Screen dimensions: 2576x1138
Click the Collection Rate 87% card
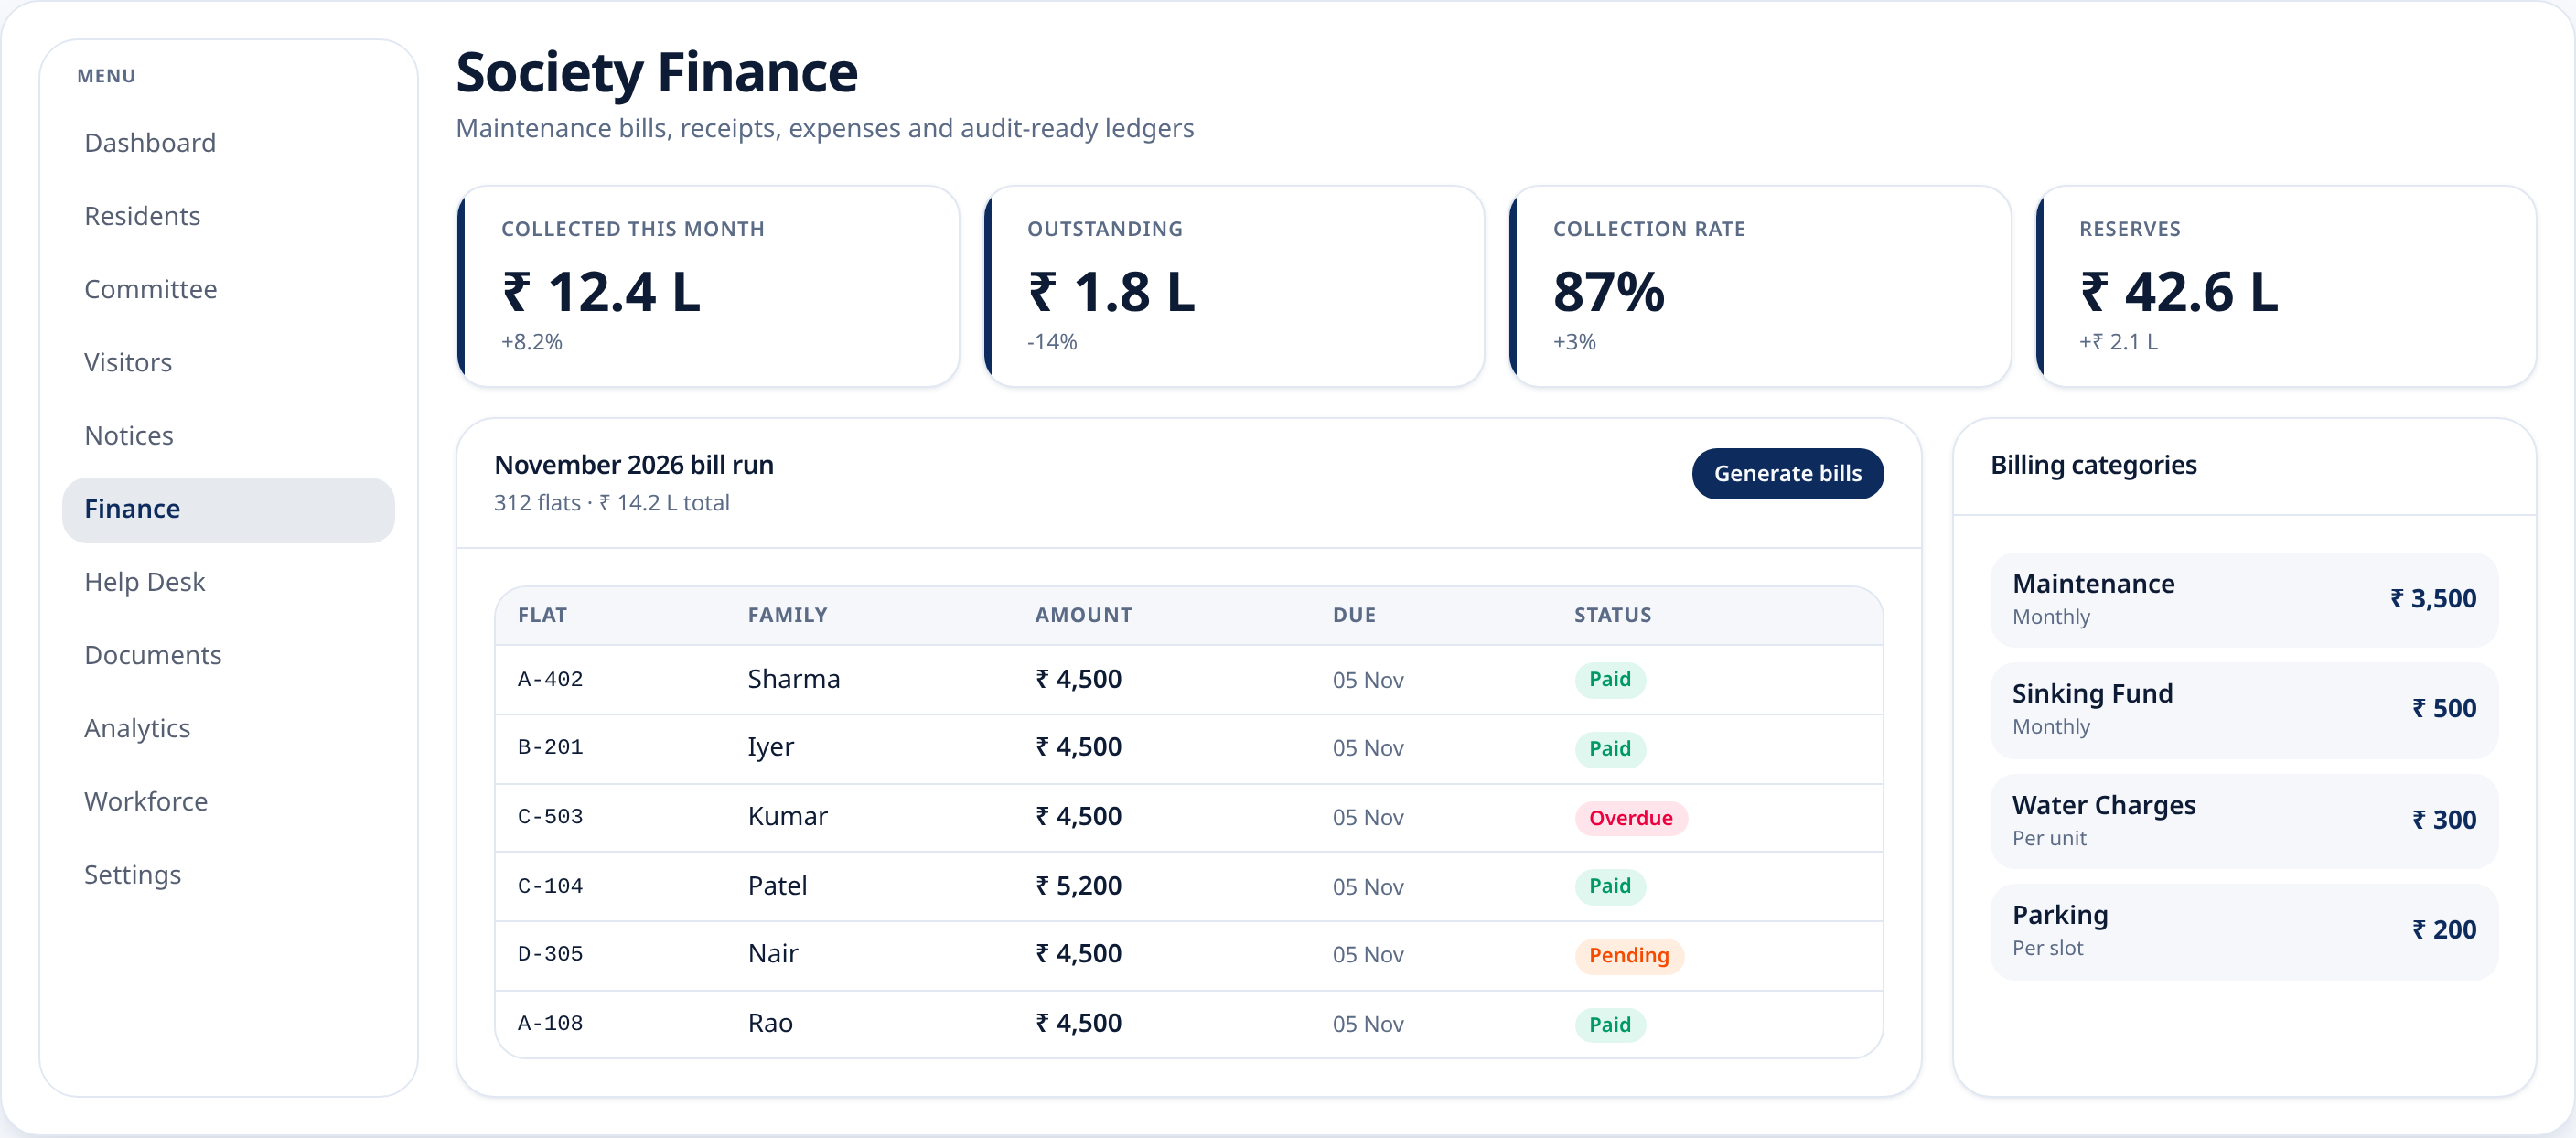click(1760, 286)
